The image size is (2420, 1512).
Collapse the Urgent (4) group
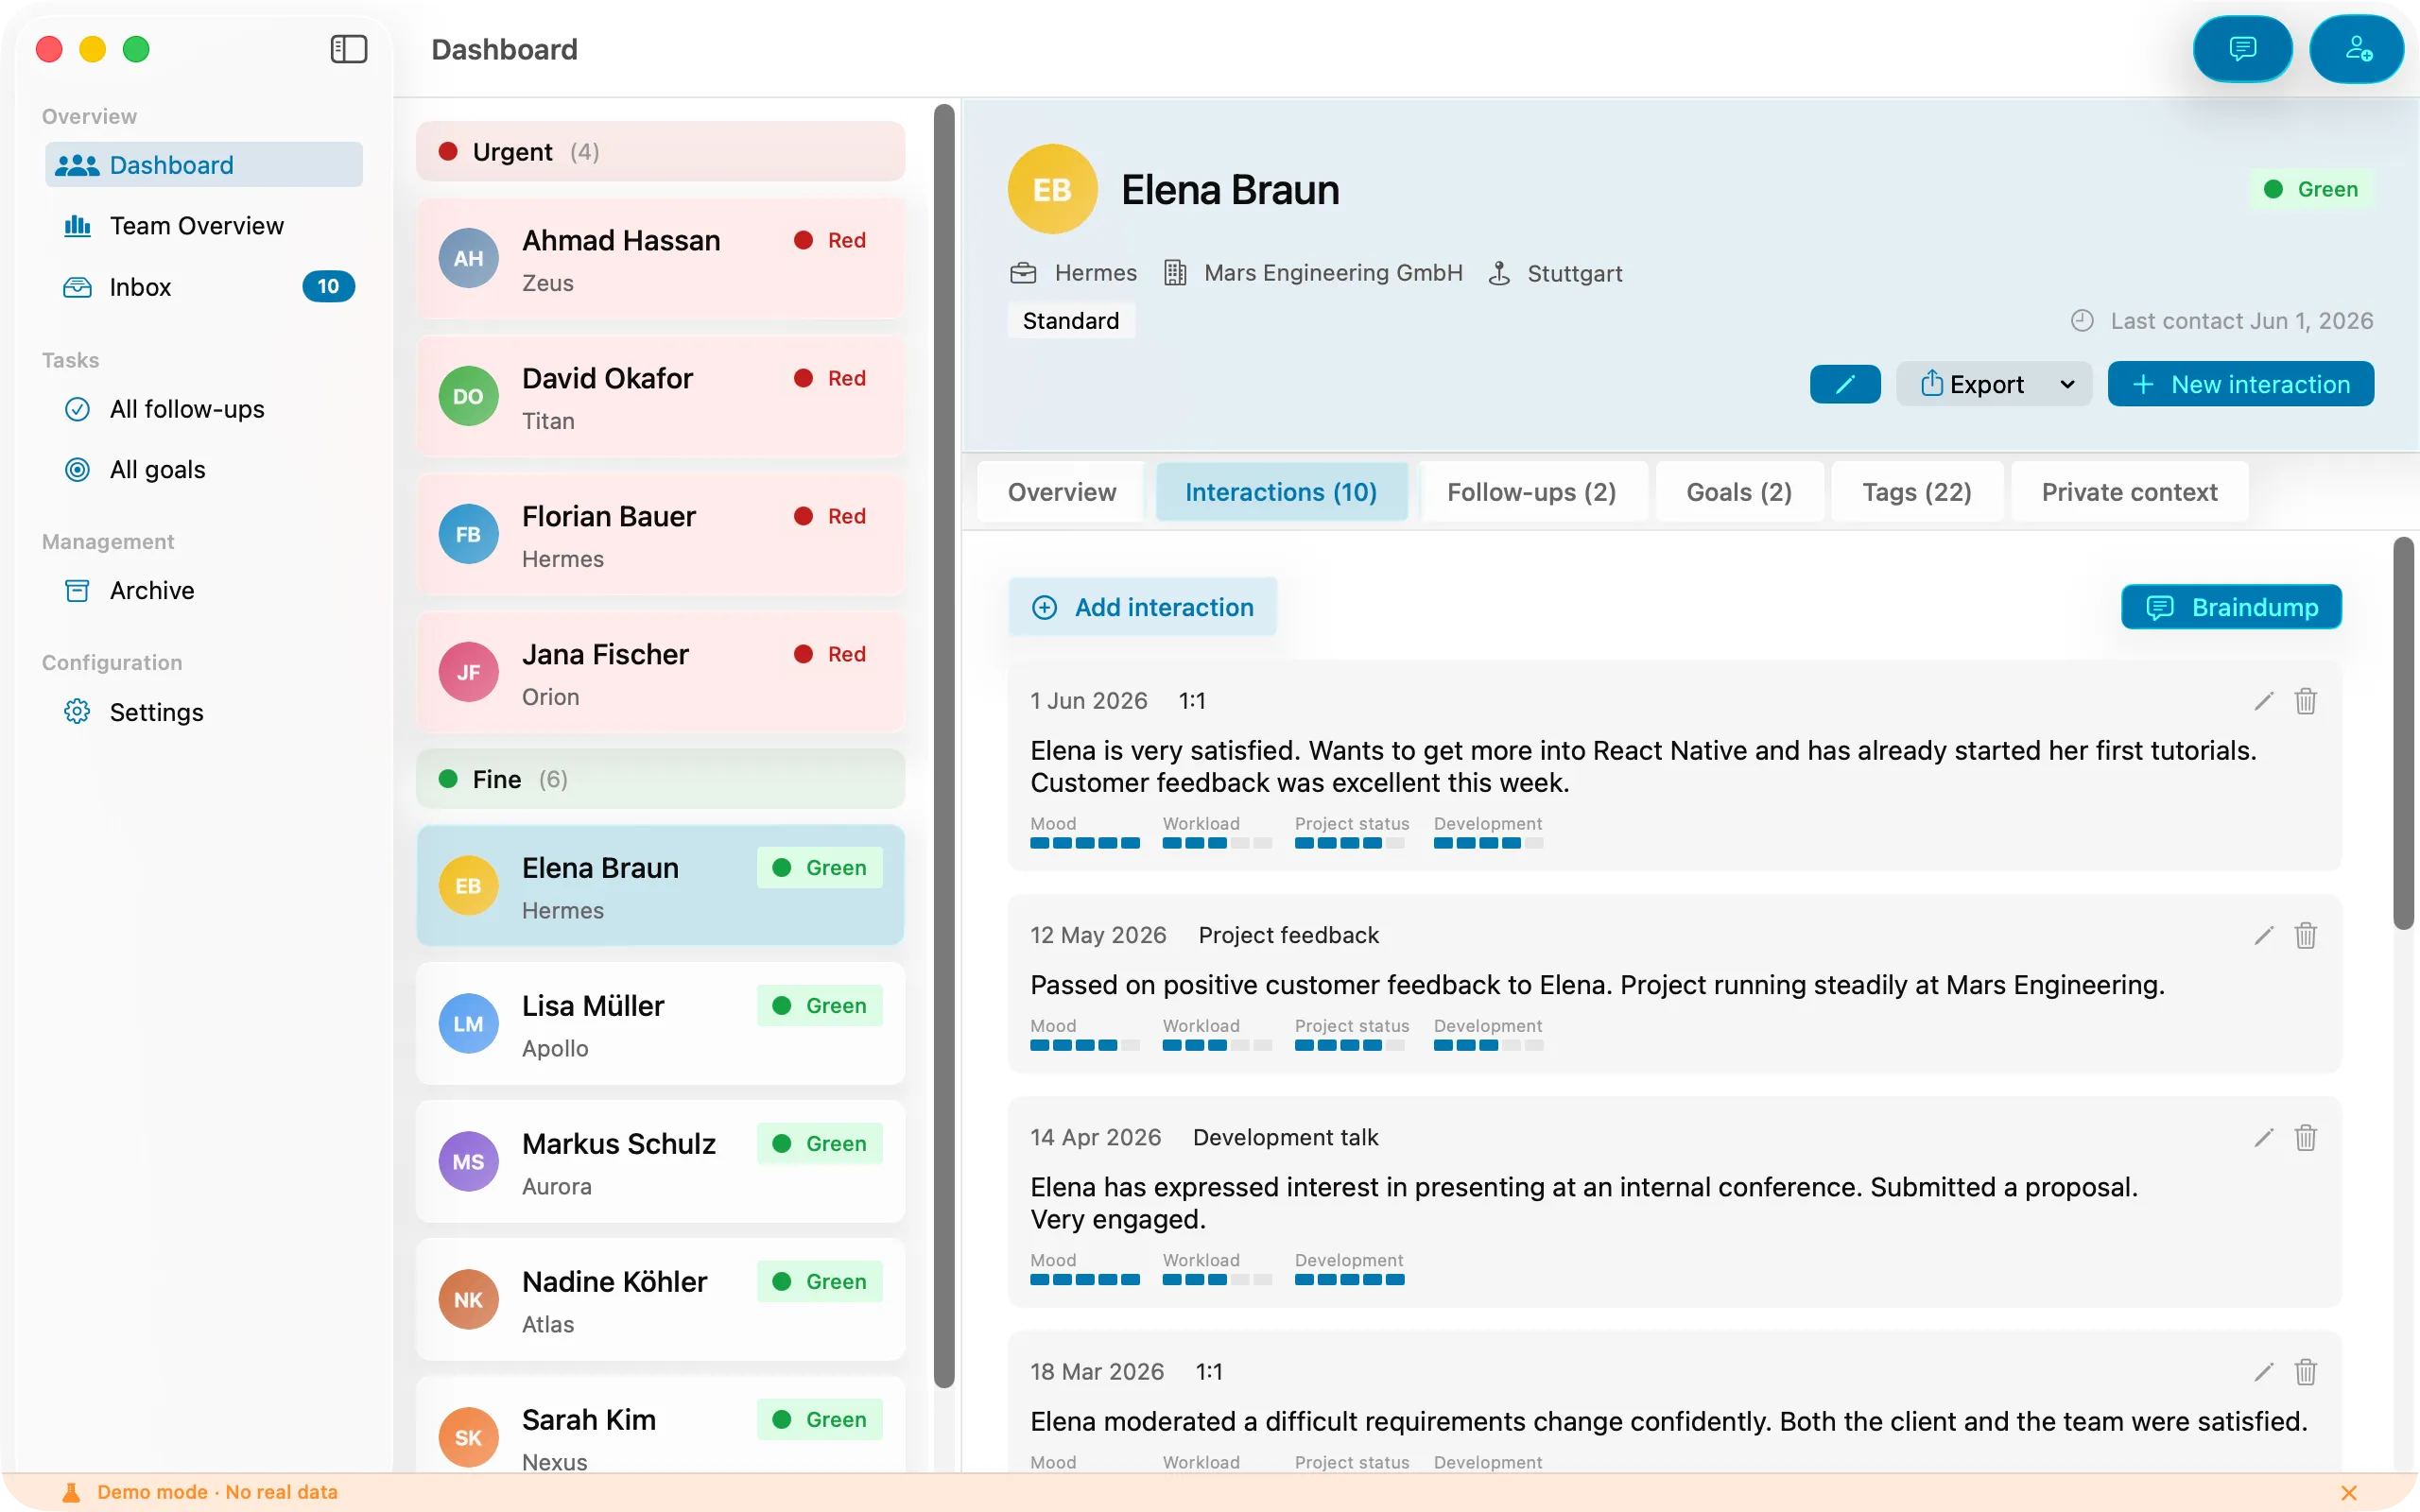tap(660, 151)
